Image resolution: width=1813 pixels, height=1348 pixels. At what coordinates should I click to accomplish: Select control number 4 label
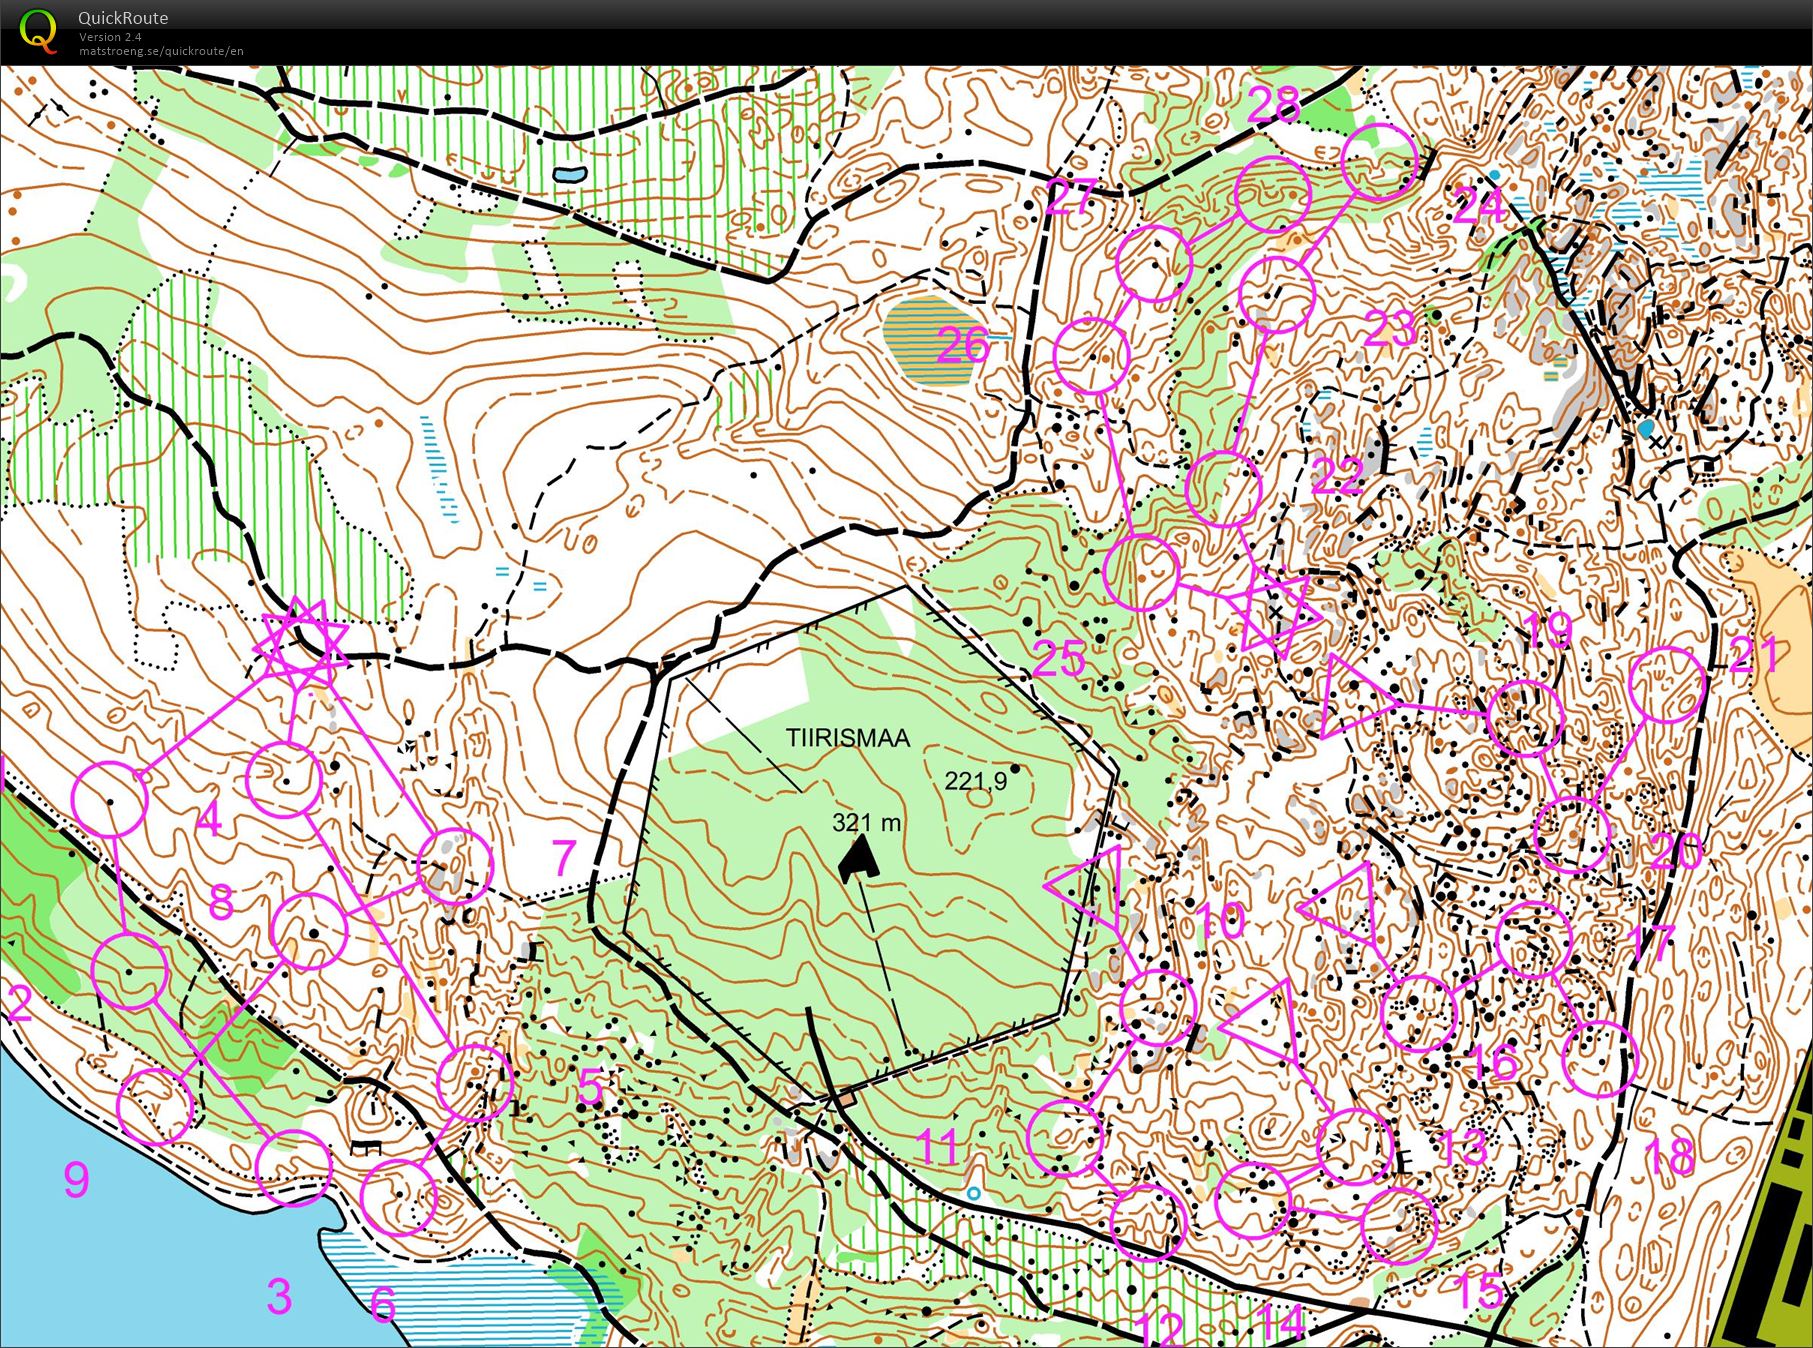pos(209,819)
